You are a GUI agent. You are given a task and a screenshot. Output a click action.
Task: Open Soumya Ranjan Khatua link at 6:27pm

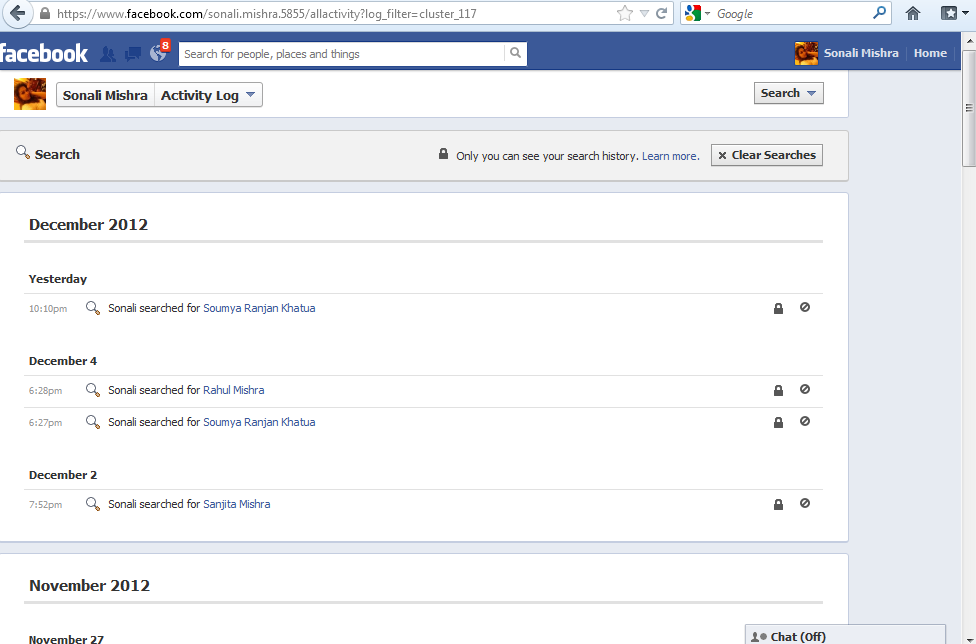point(259,422)
